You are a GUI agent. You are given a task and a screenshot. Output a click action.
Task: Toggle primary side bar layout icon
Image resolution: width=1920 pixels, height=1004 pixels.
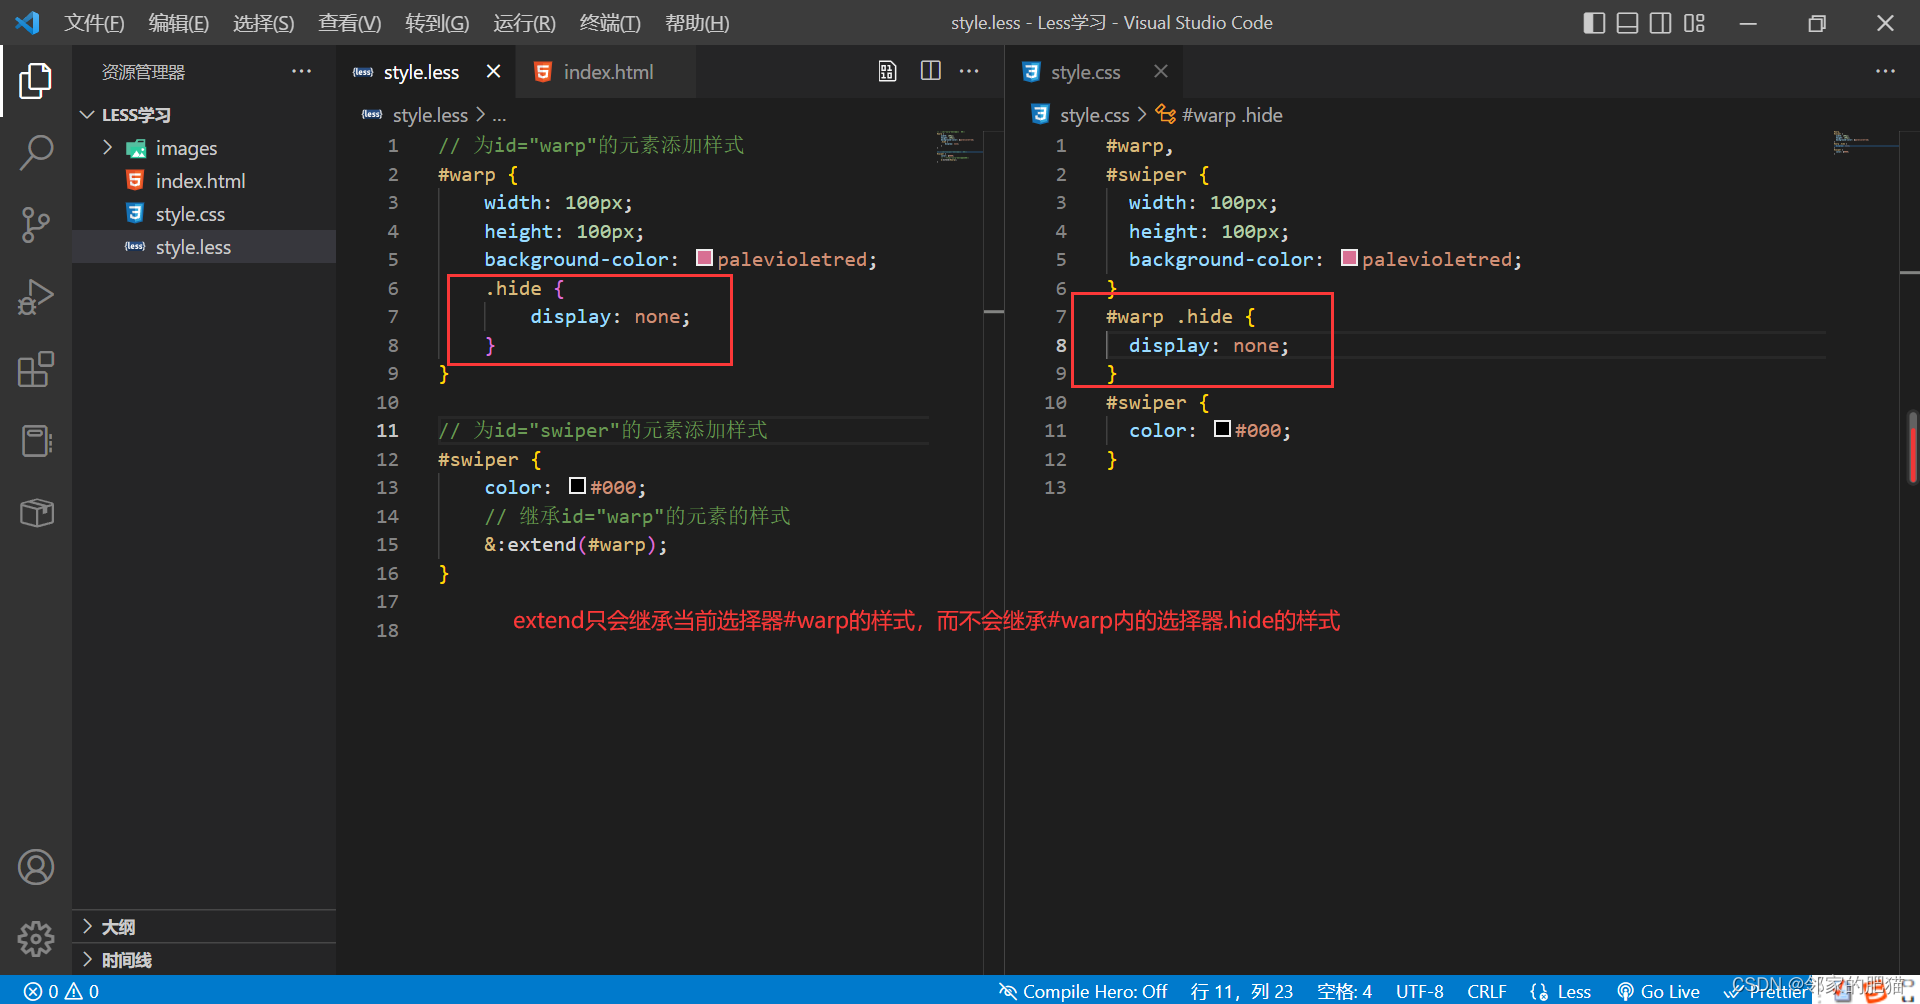pyautogui.click(x=1594, y=23)
